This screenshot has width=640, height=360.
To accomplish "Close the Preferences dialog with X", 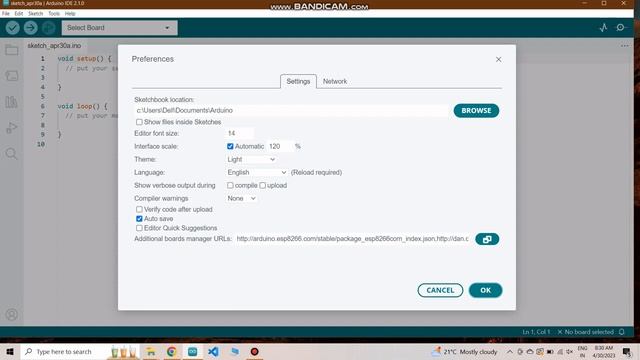I will click(498, 60).
